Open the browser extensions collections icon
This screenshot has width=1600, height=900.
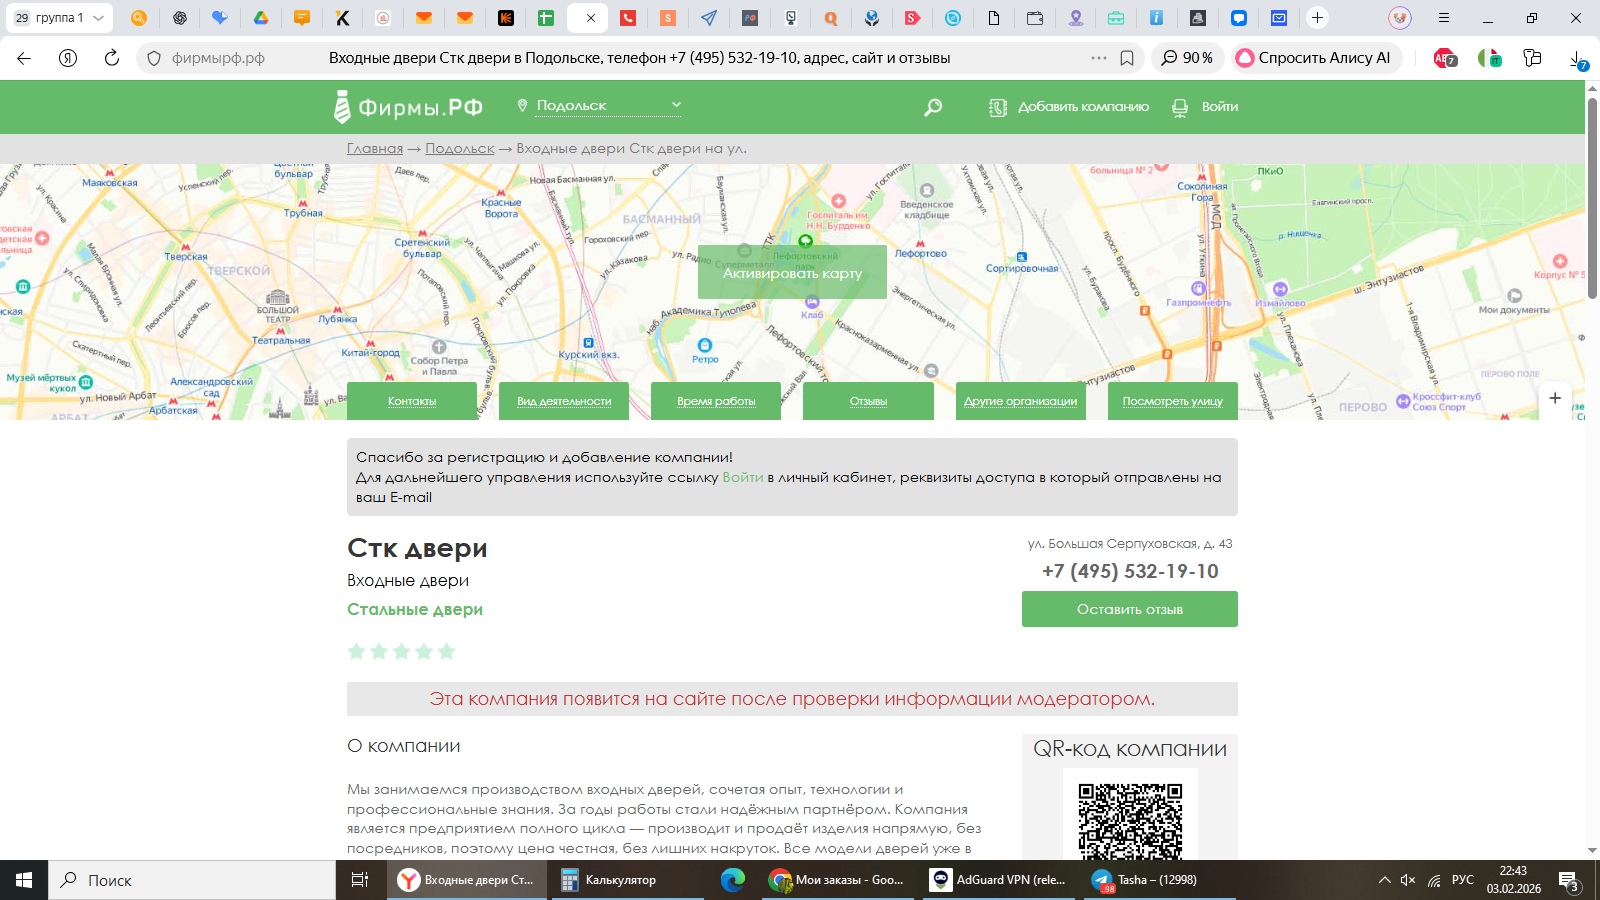pyautogui.click(x=1532, y=58)
